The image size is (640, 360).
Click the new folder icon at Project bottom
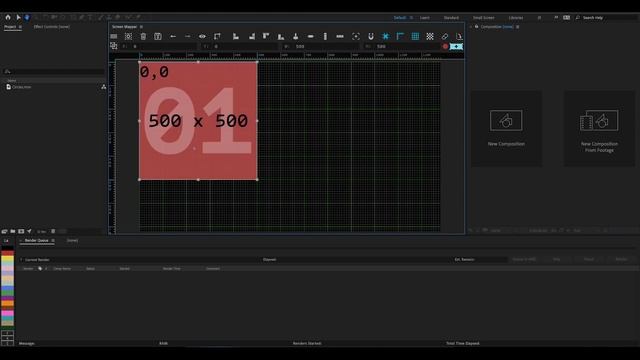pyautogui.click(x=13, y=231)
